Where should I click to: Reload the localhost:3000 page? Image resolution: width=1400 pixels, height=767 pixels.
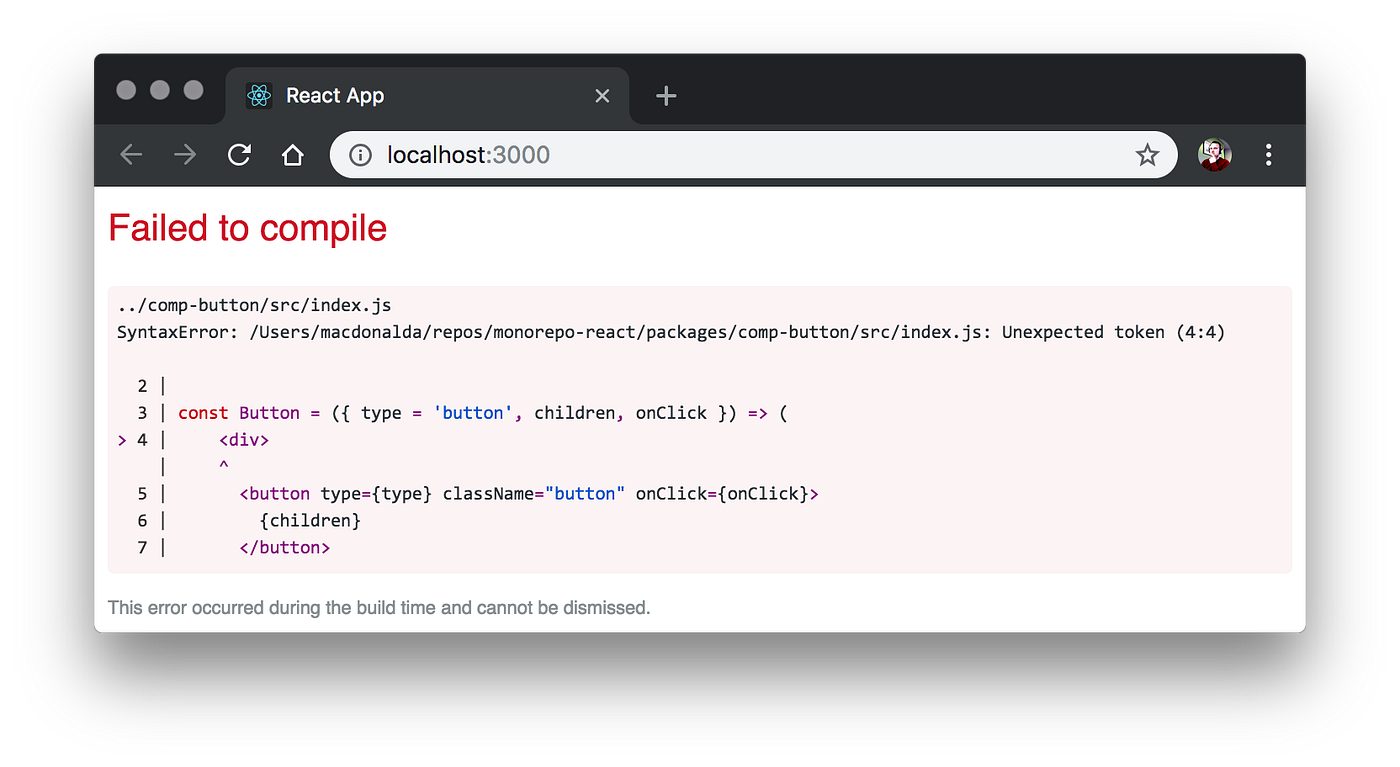coord(239,155)
